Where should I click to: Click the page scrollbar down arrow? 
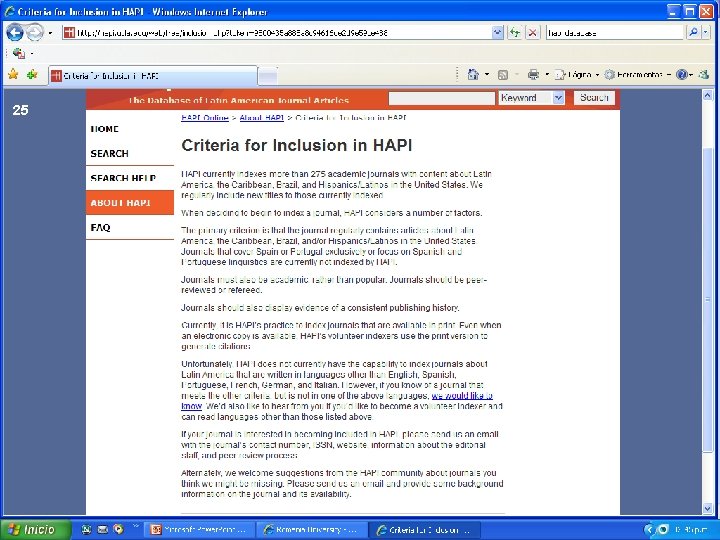coord(707,508)
